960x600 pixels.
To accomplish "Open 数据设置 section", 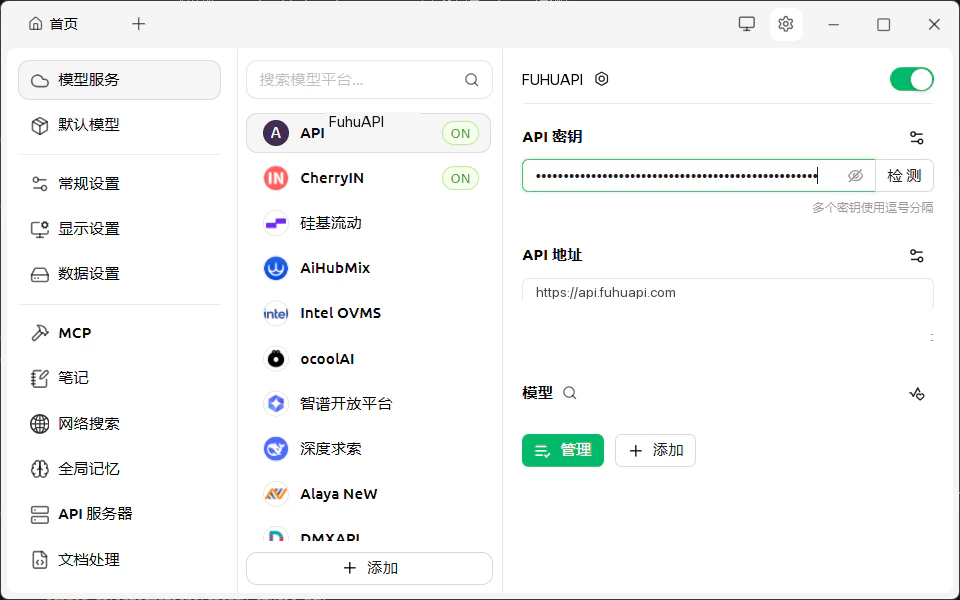I will click(119, 274).
